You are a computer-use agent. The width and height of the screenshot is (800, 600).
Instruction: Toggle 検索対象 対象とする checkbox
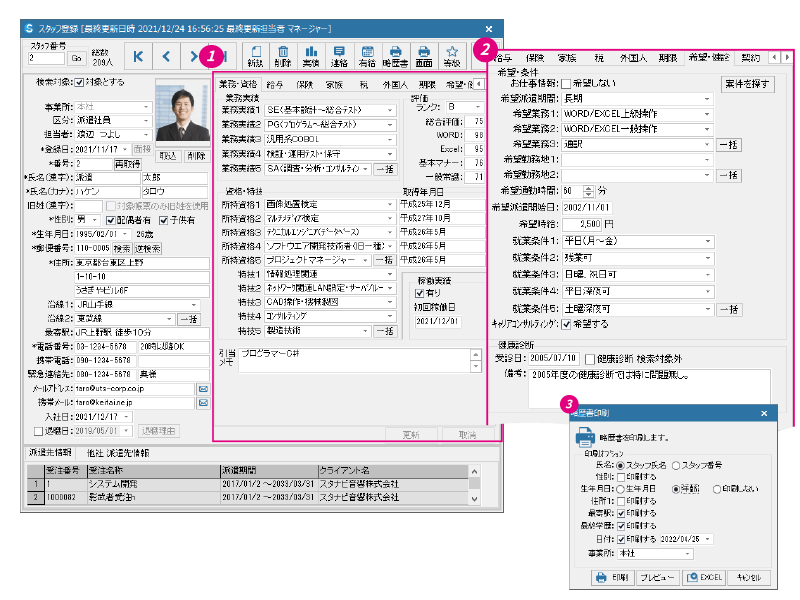(x=80, y=82)
